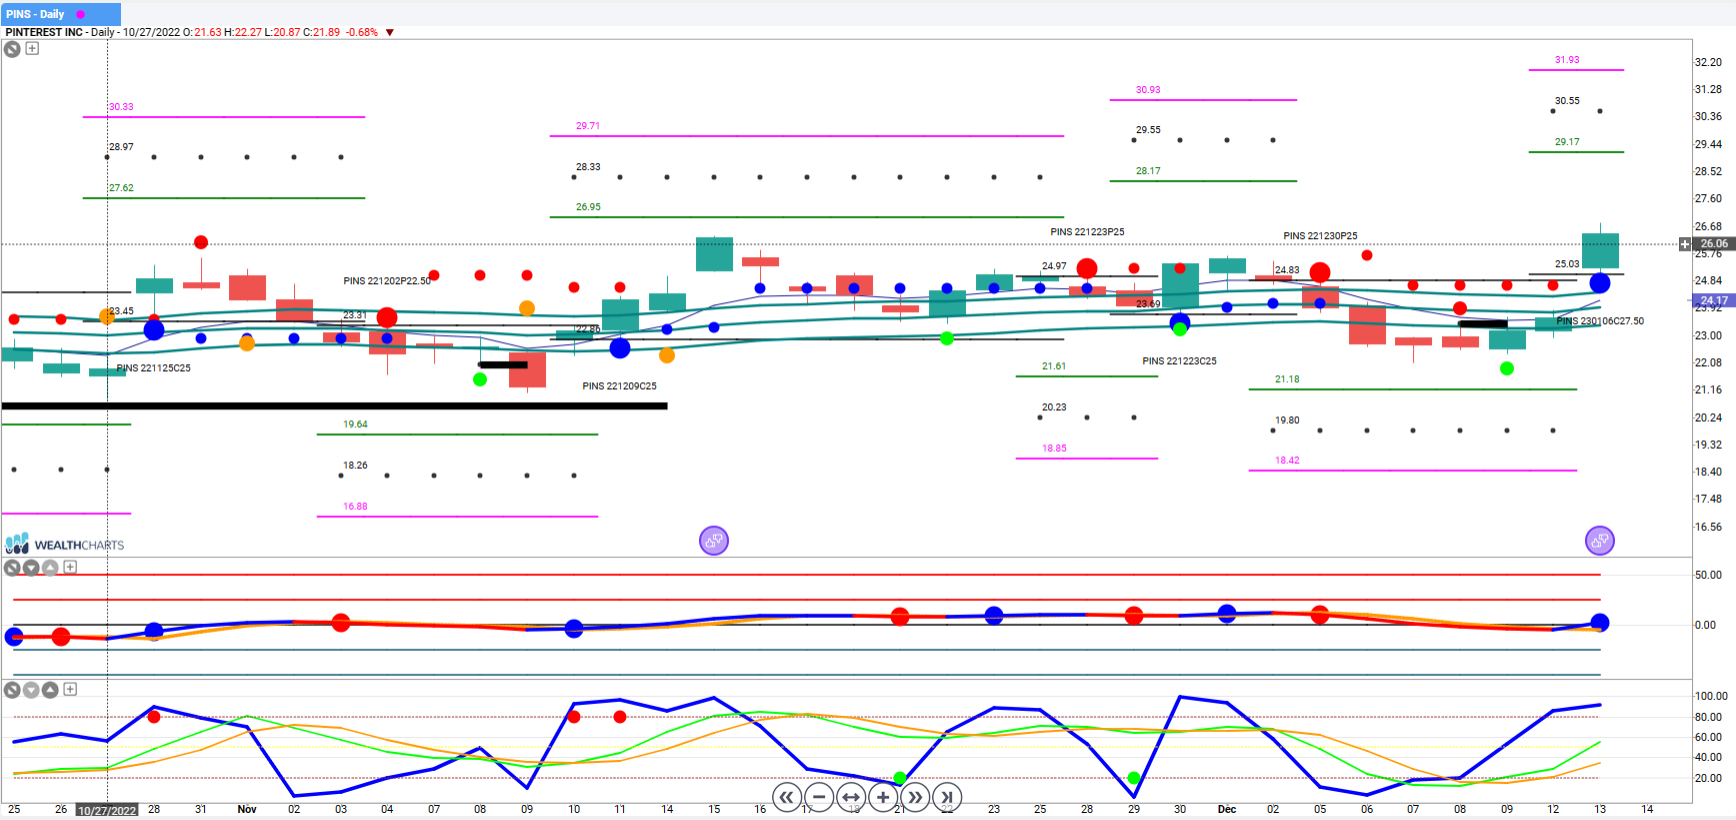
Task: Hide indicators on the main price pane
Action: (12, 48)
